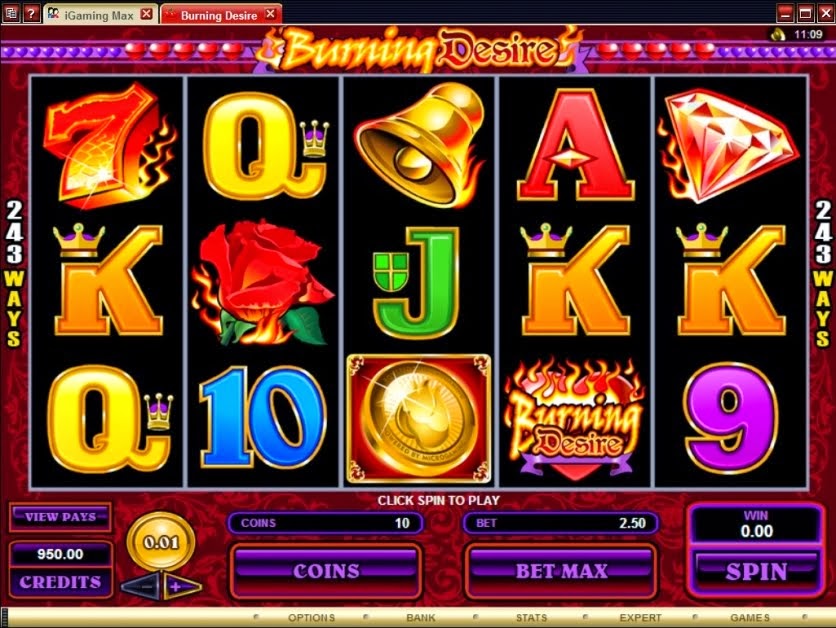
Task: Click the golden bell symbol
Action: pos(419,145)
